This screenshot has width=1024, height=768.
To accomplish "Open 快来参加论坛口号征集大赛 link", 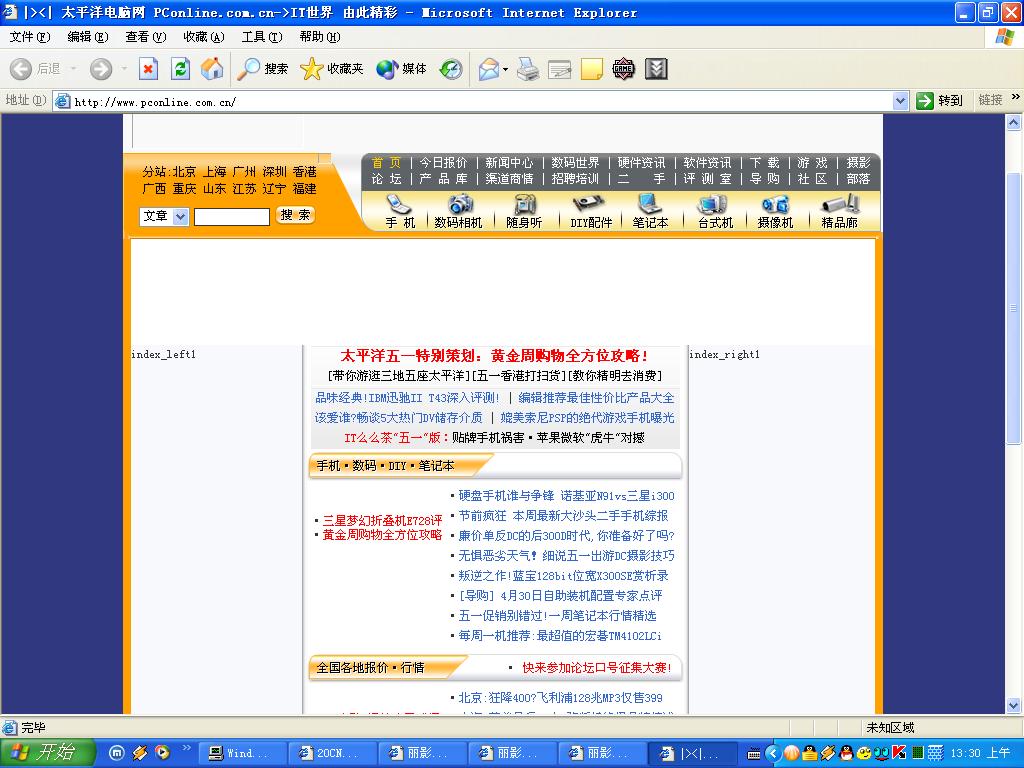I will [597, 667].
